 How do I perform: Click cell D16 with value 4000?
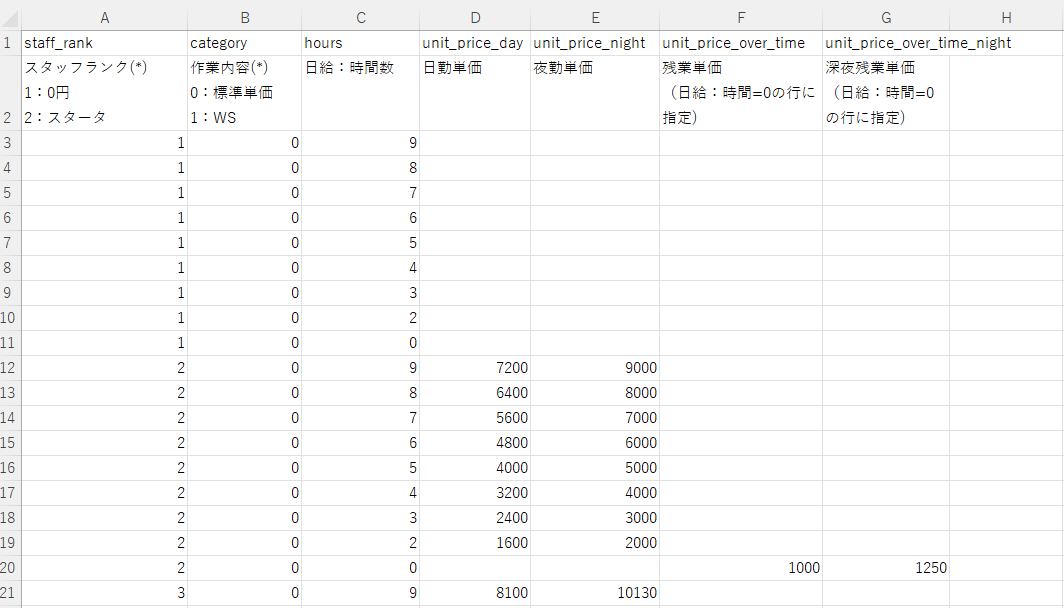tap(475, 468)
